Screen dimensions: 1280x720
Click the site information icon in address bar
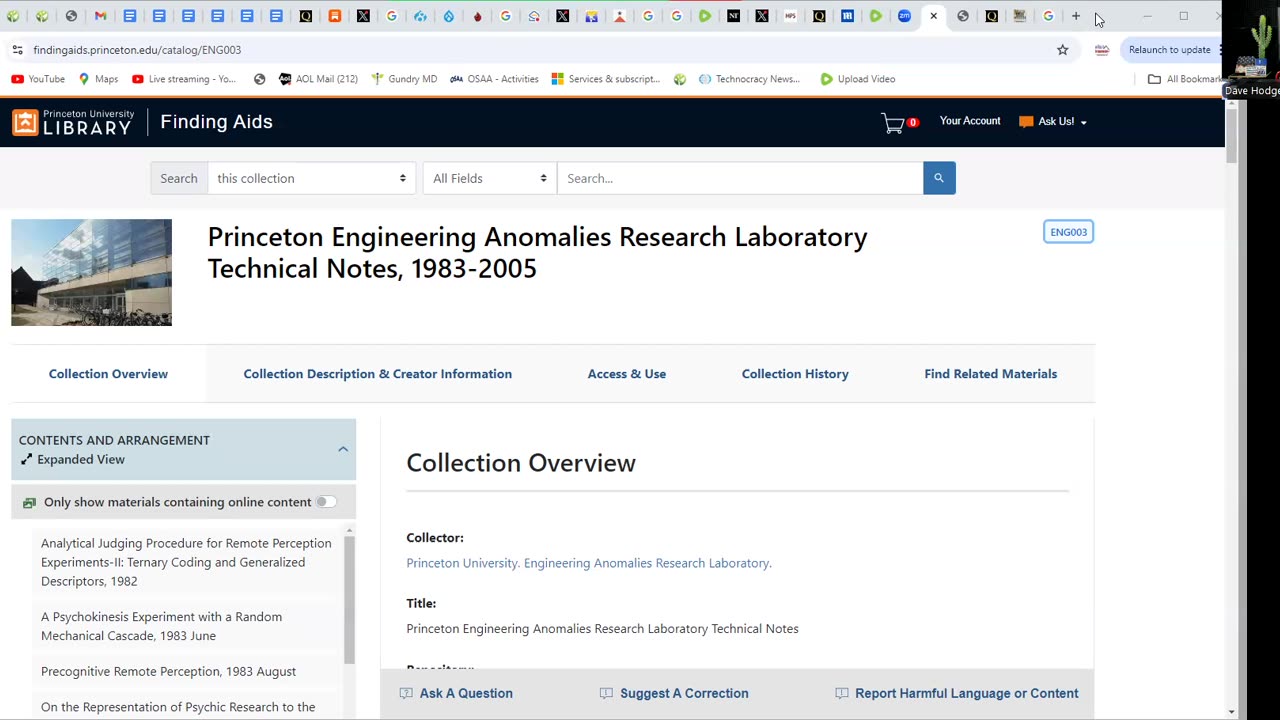coord(17,50)
